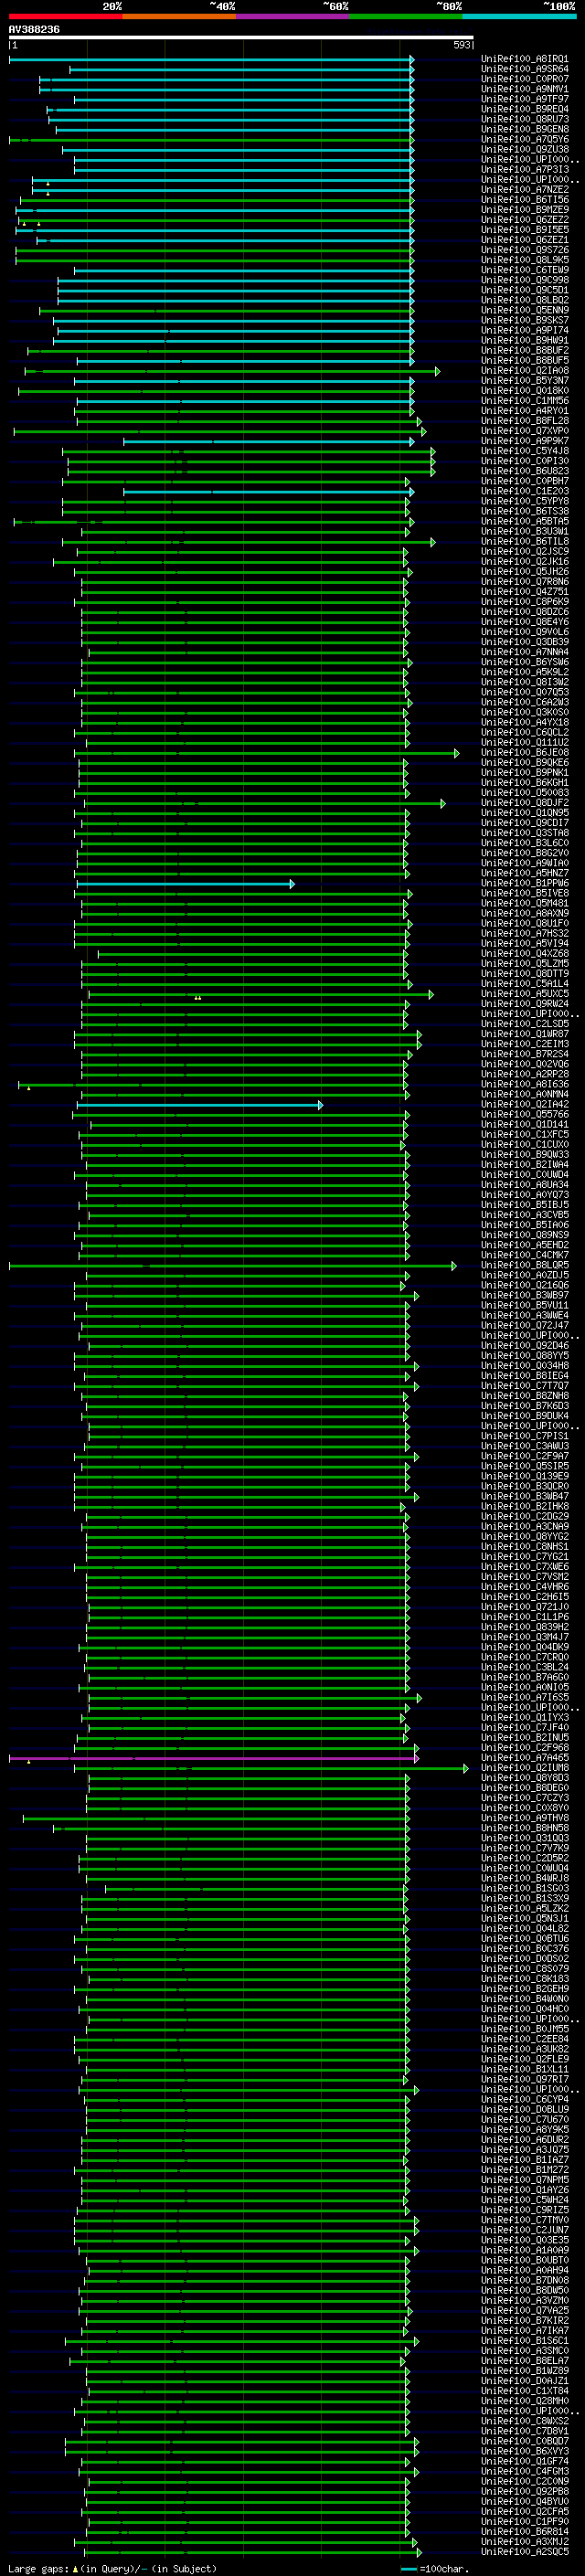Click the query end position 593
This screenshot has height=2576, width=585.
click(462, 45)
